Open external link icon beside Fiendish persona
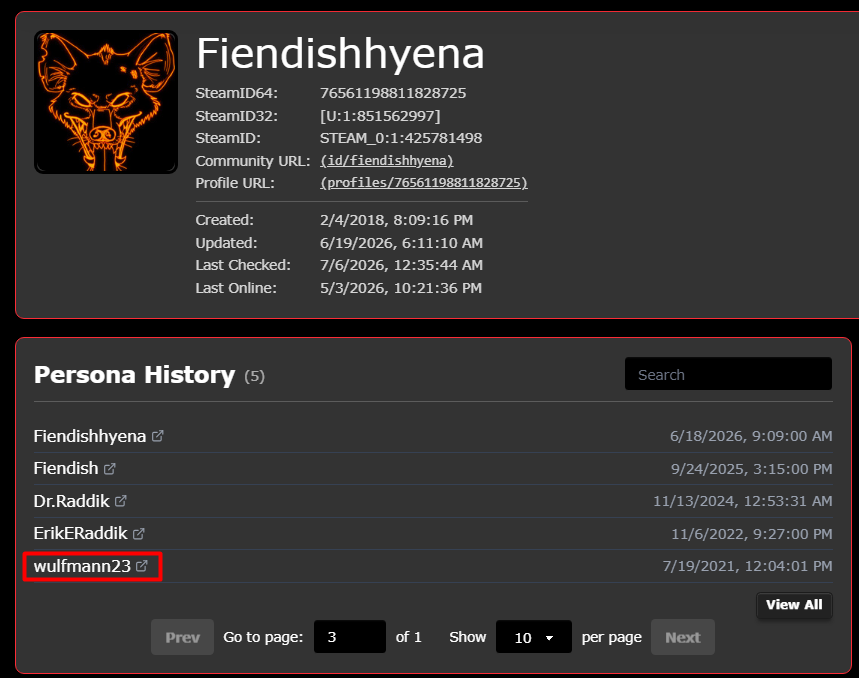 tap(110, 469)
